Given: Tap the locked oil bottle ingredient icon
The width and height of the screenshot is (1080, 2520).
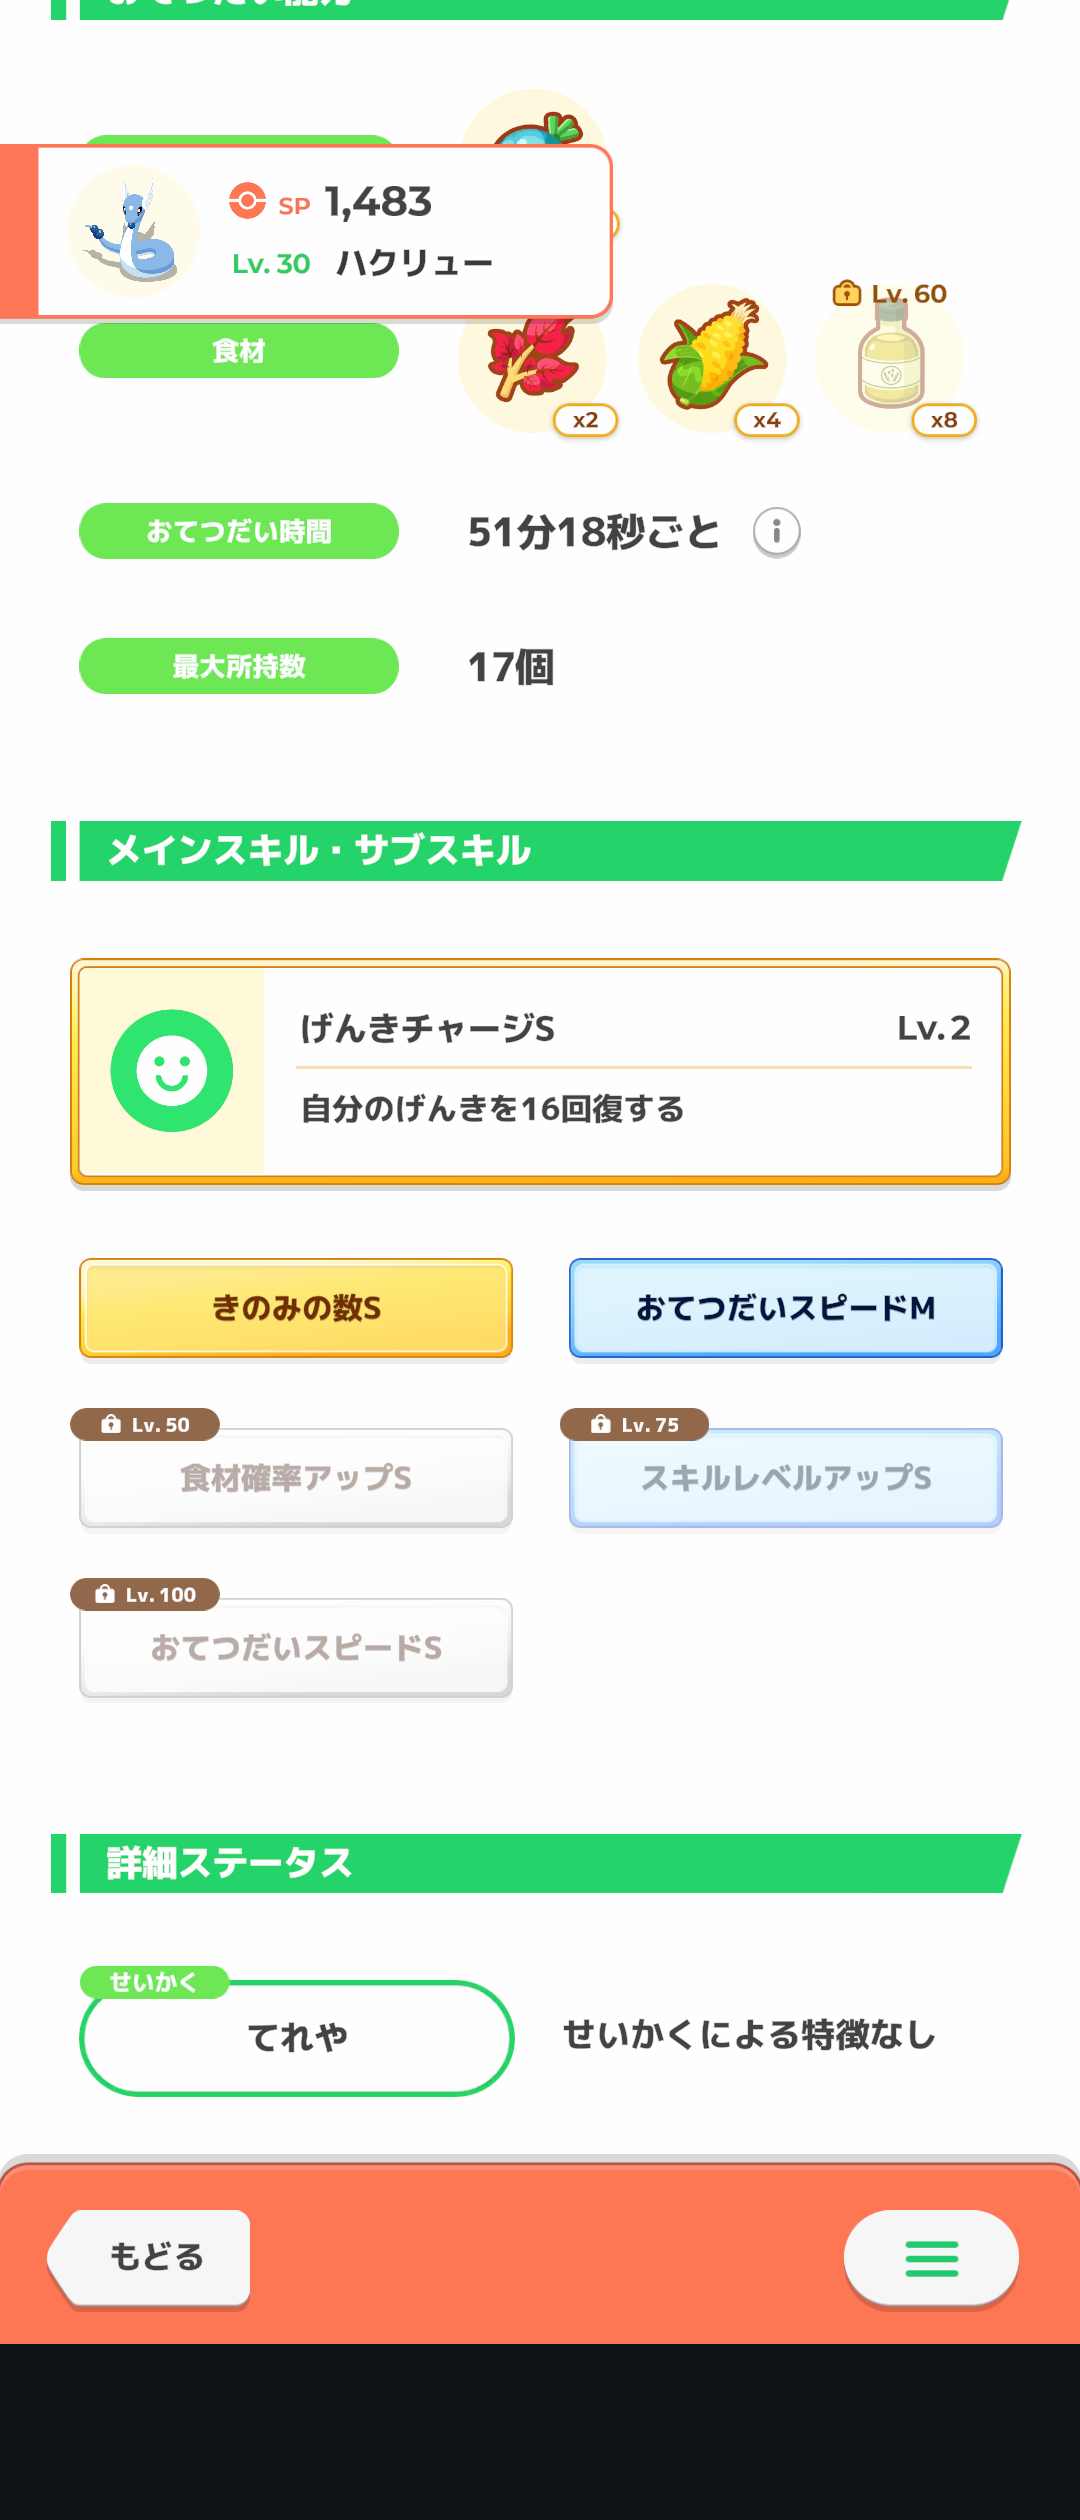Looking at the screenshot, I should [890, 358].
